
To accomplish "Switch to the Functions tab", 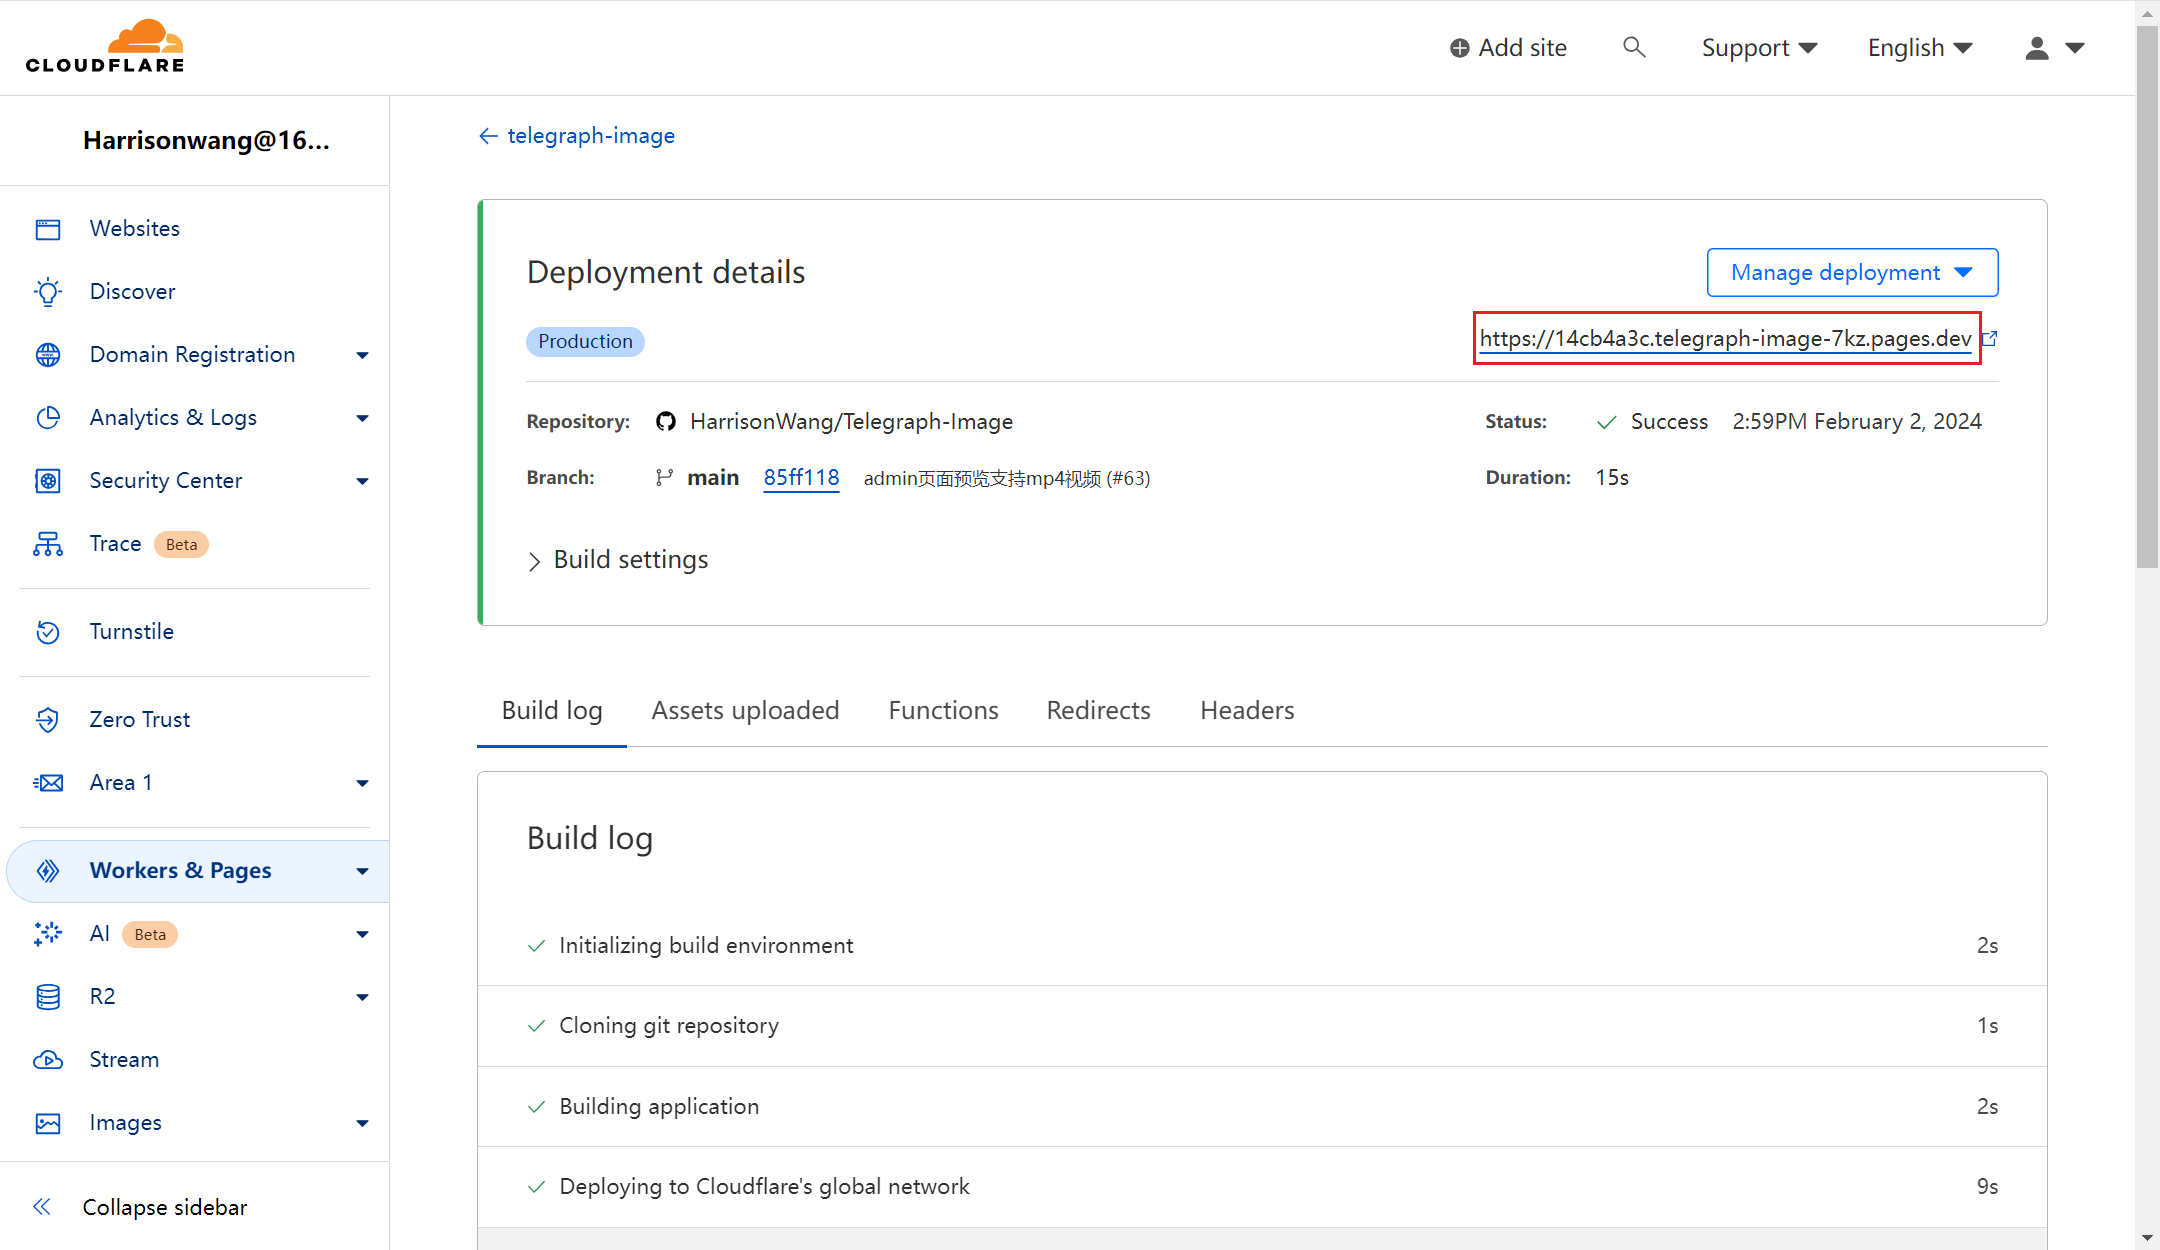I will pos(943,710).
